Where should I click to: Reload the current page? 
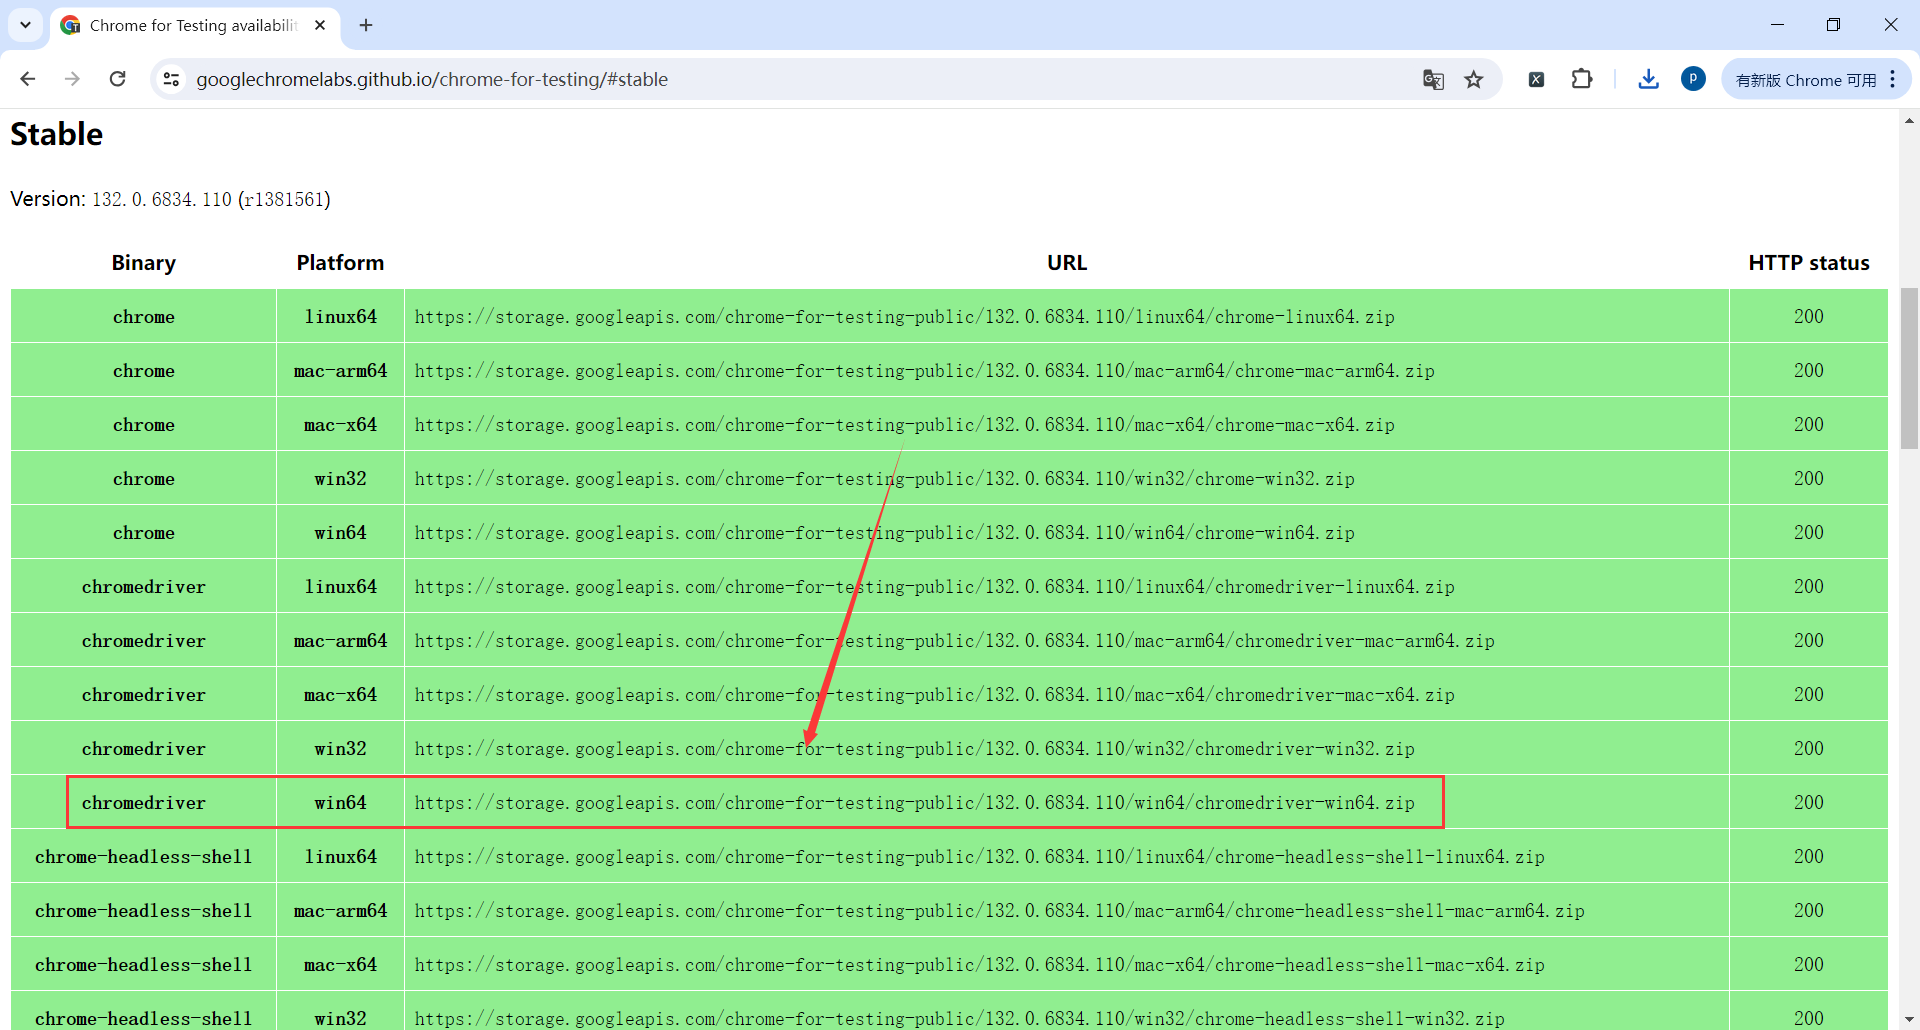[117, 79]
